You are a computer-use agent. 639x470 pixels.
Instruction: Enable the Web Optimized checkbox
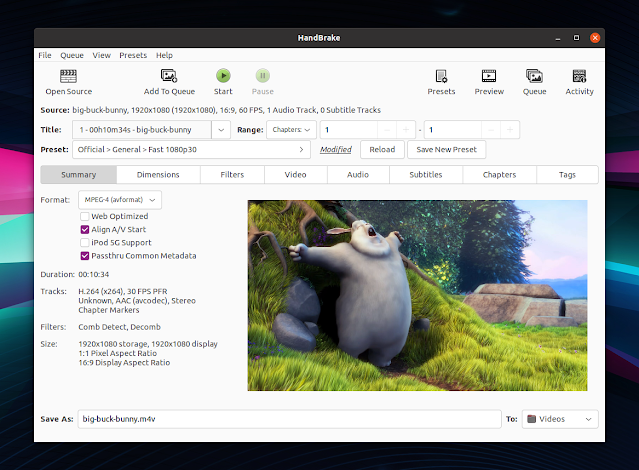click(x=85, y=216)
